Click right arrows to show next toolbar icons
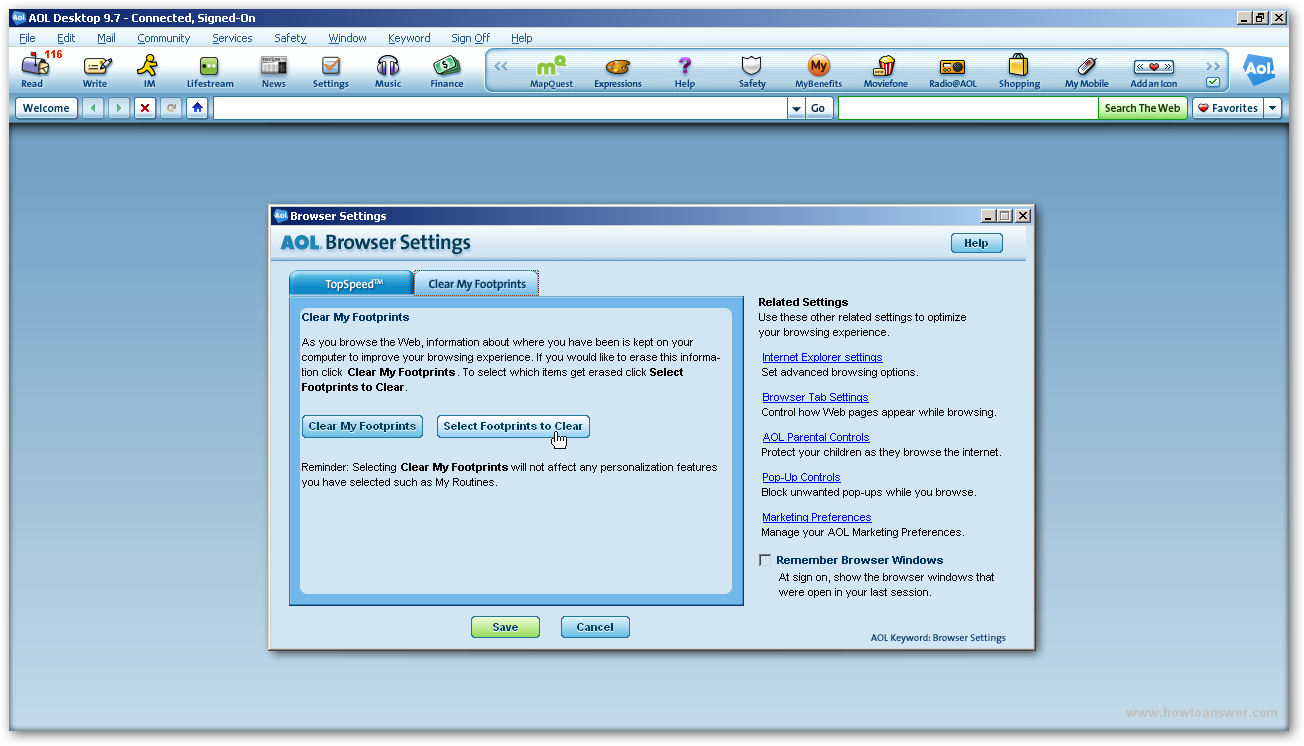 pyautogui.click(x=1213, y=66)
